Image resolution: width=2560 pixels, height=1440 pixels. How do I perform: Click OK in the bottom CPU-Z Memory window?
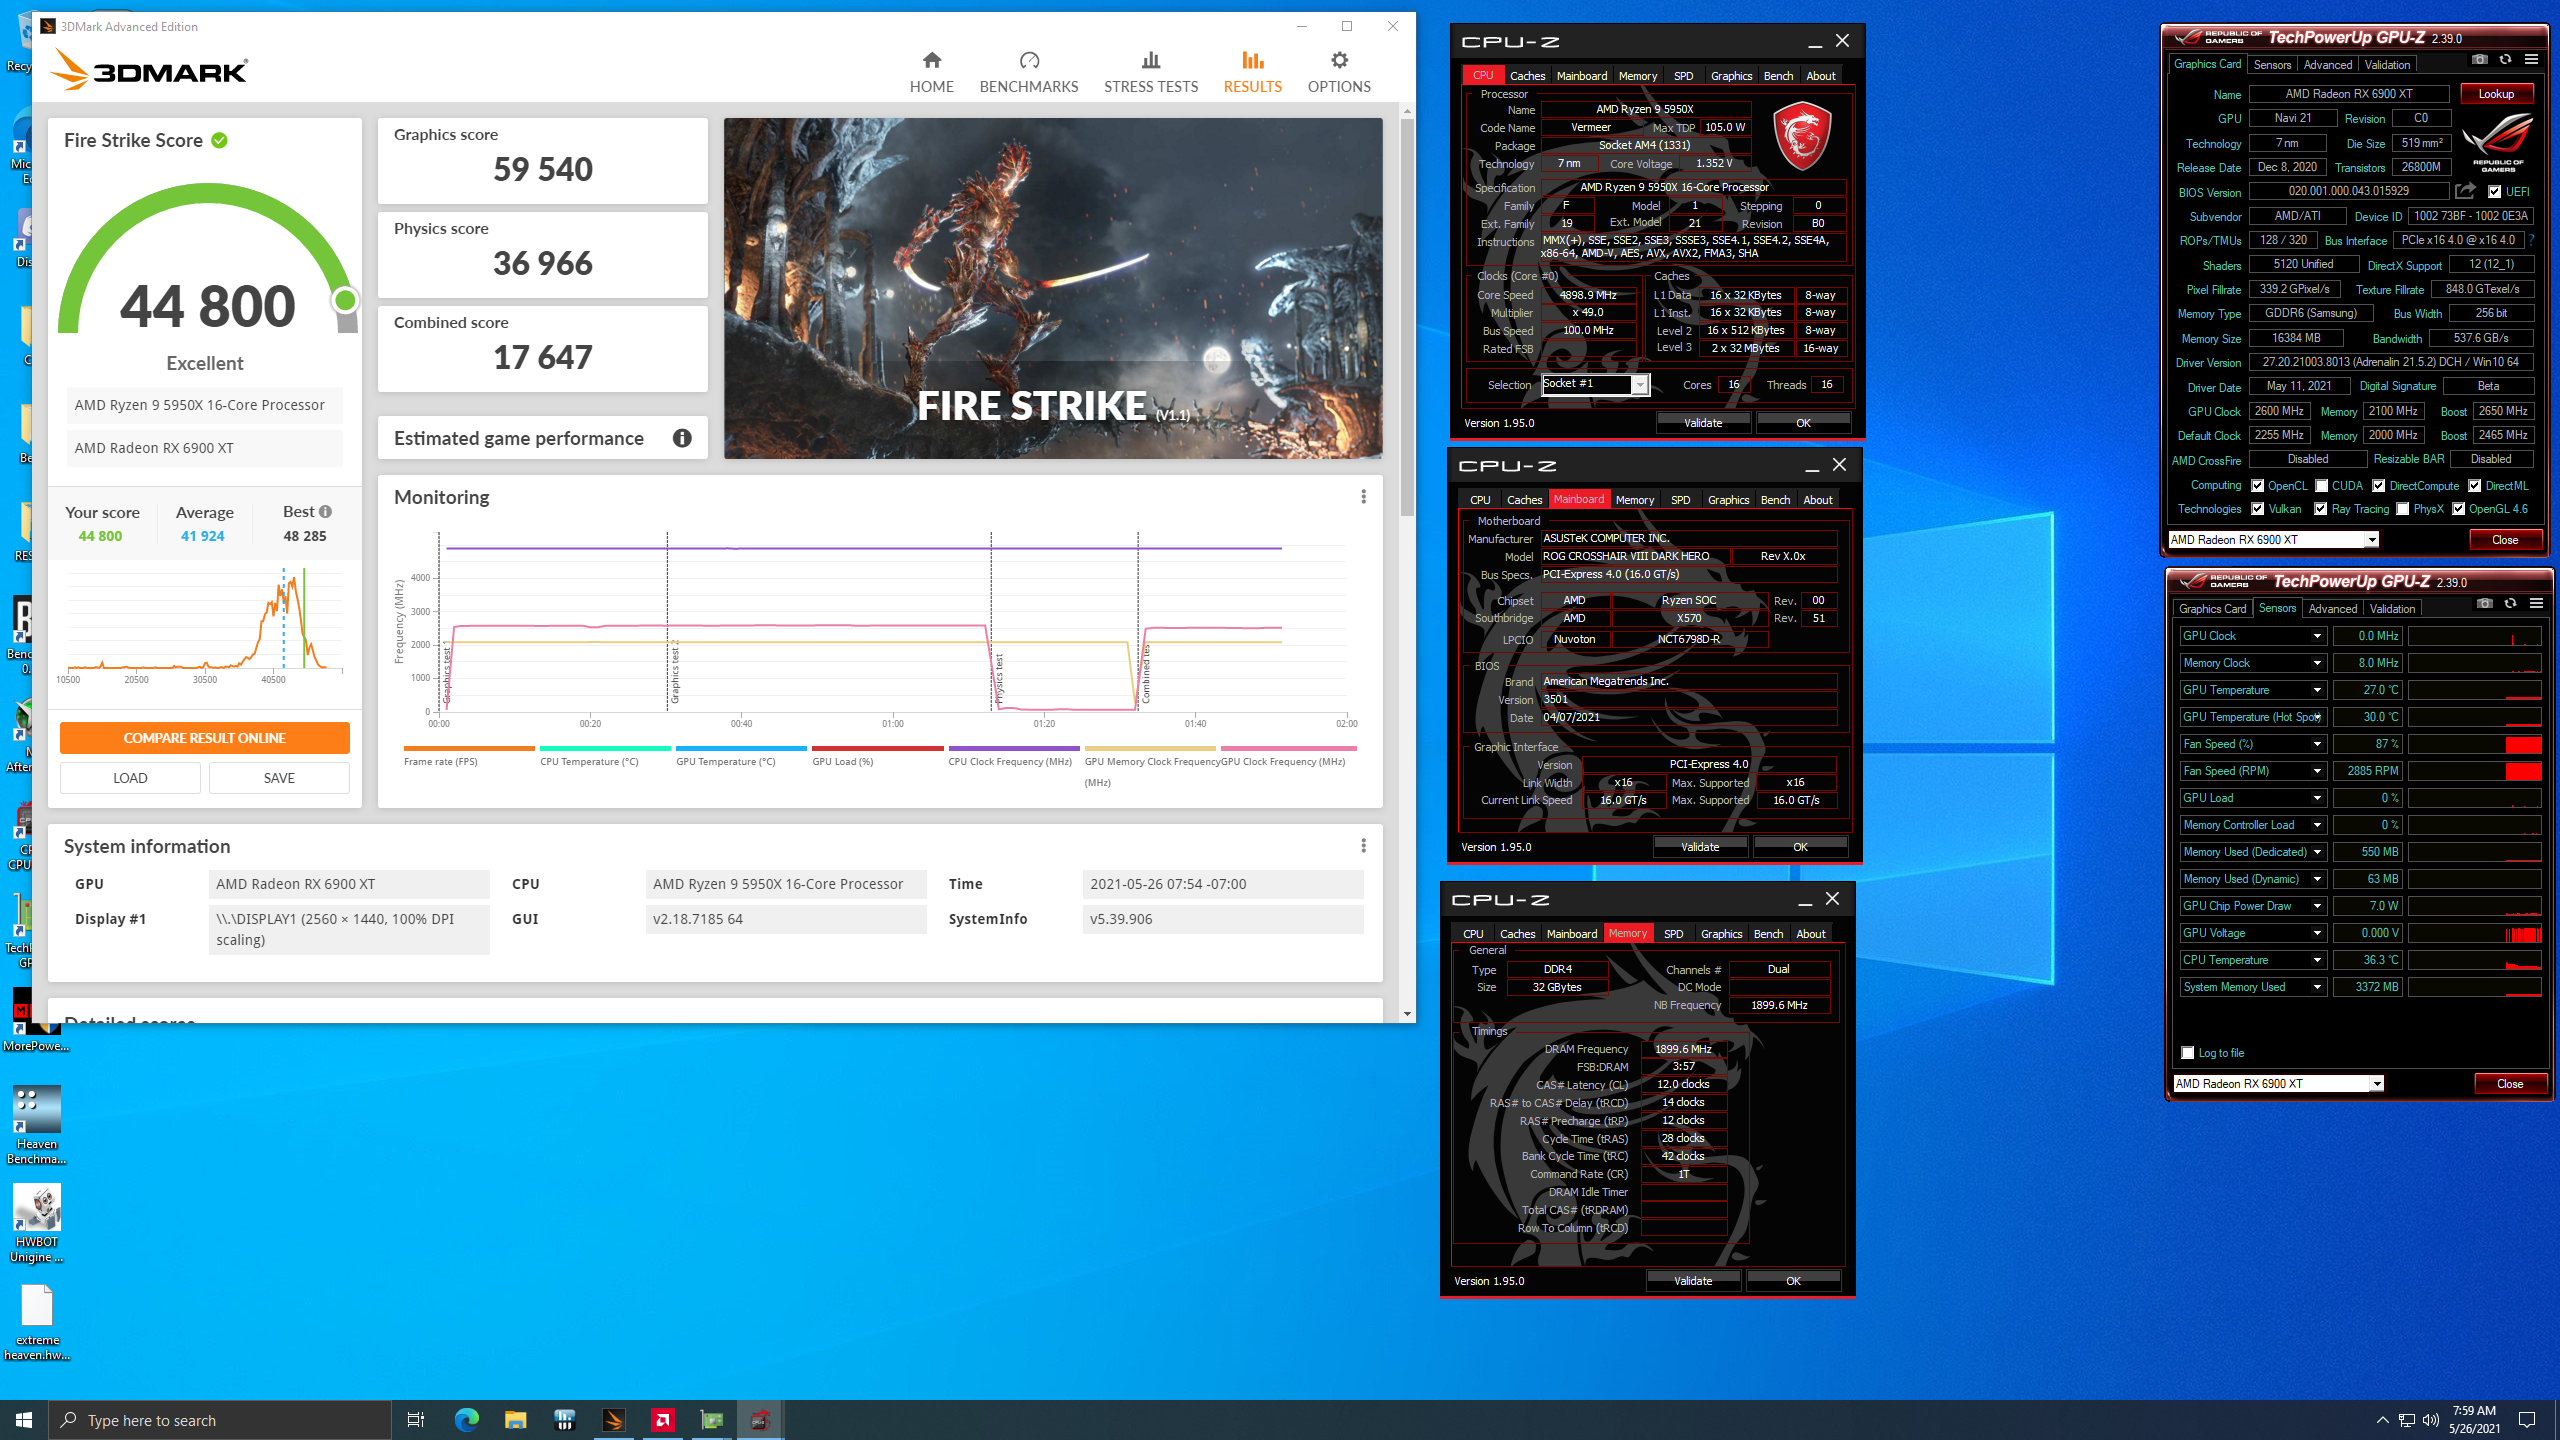coord(1793,1281)
